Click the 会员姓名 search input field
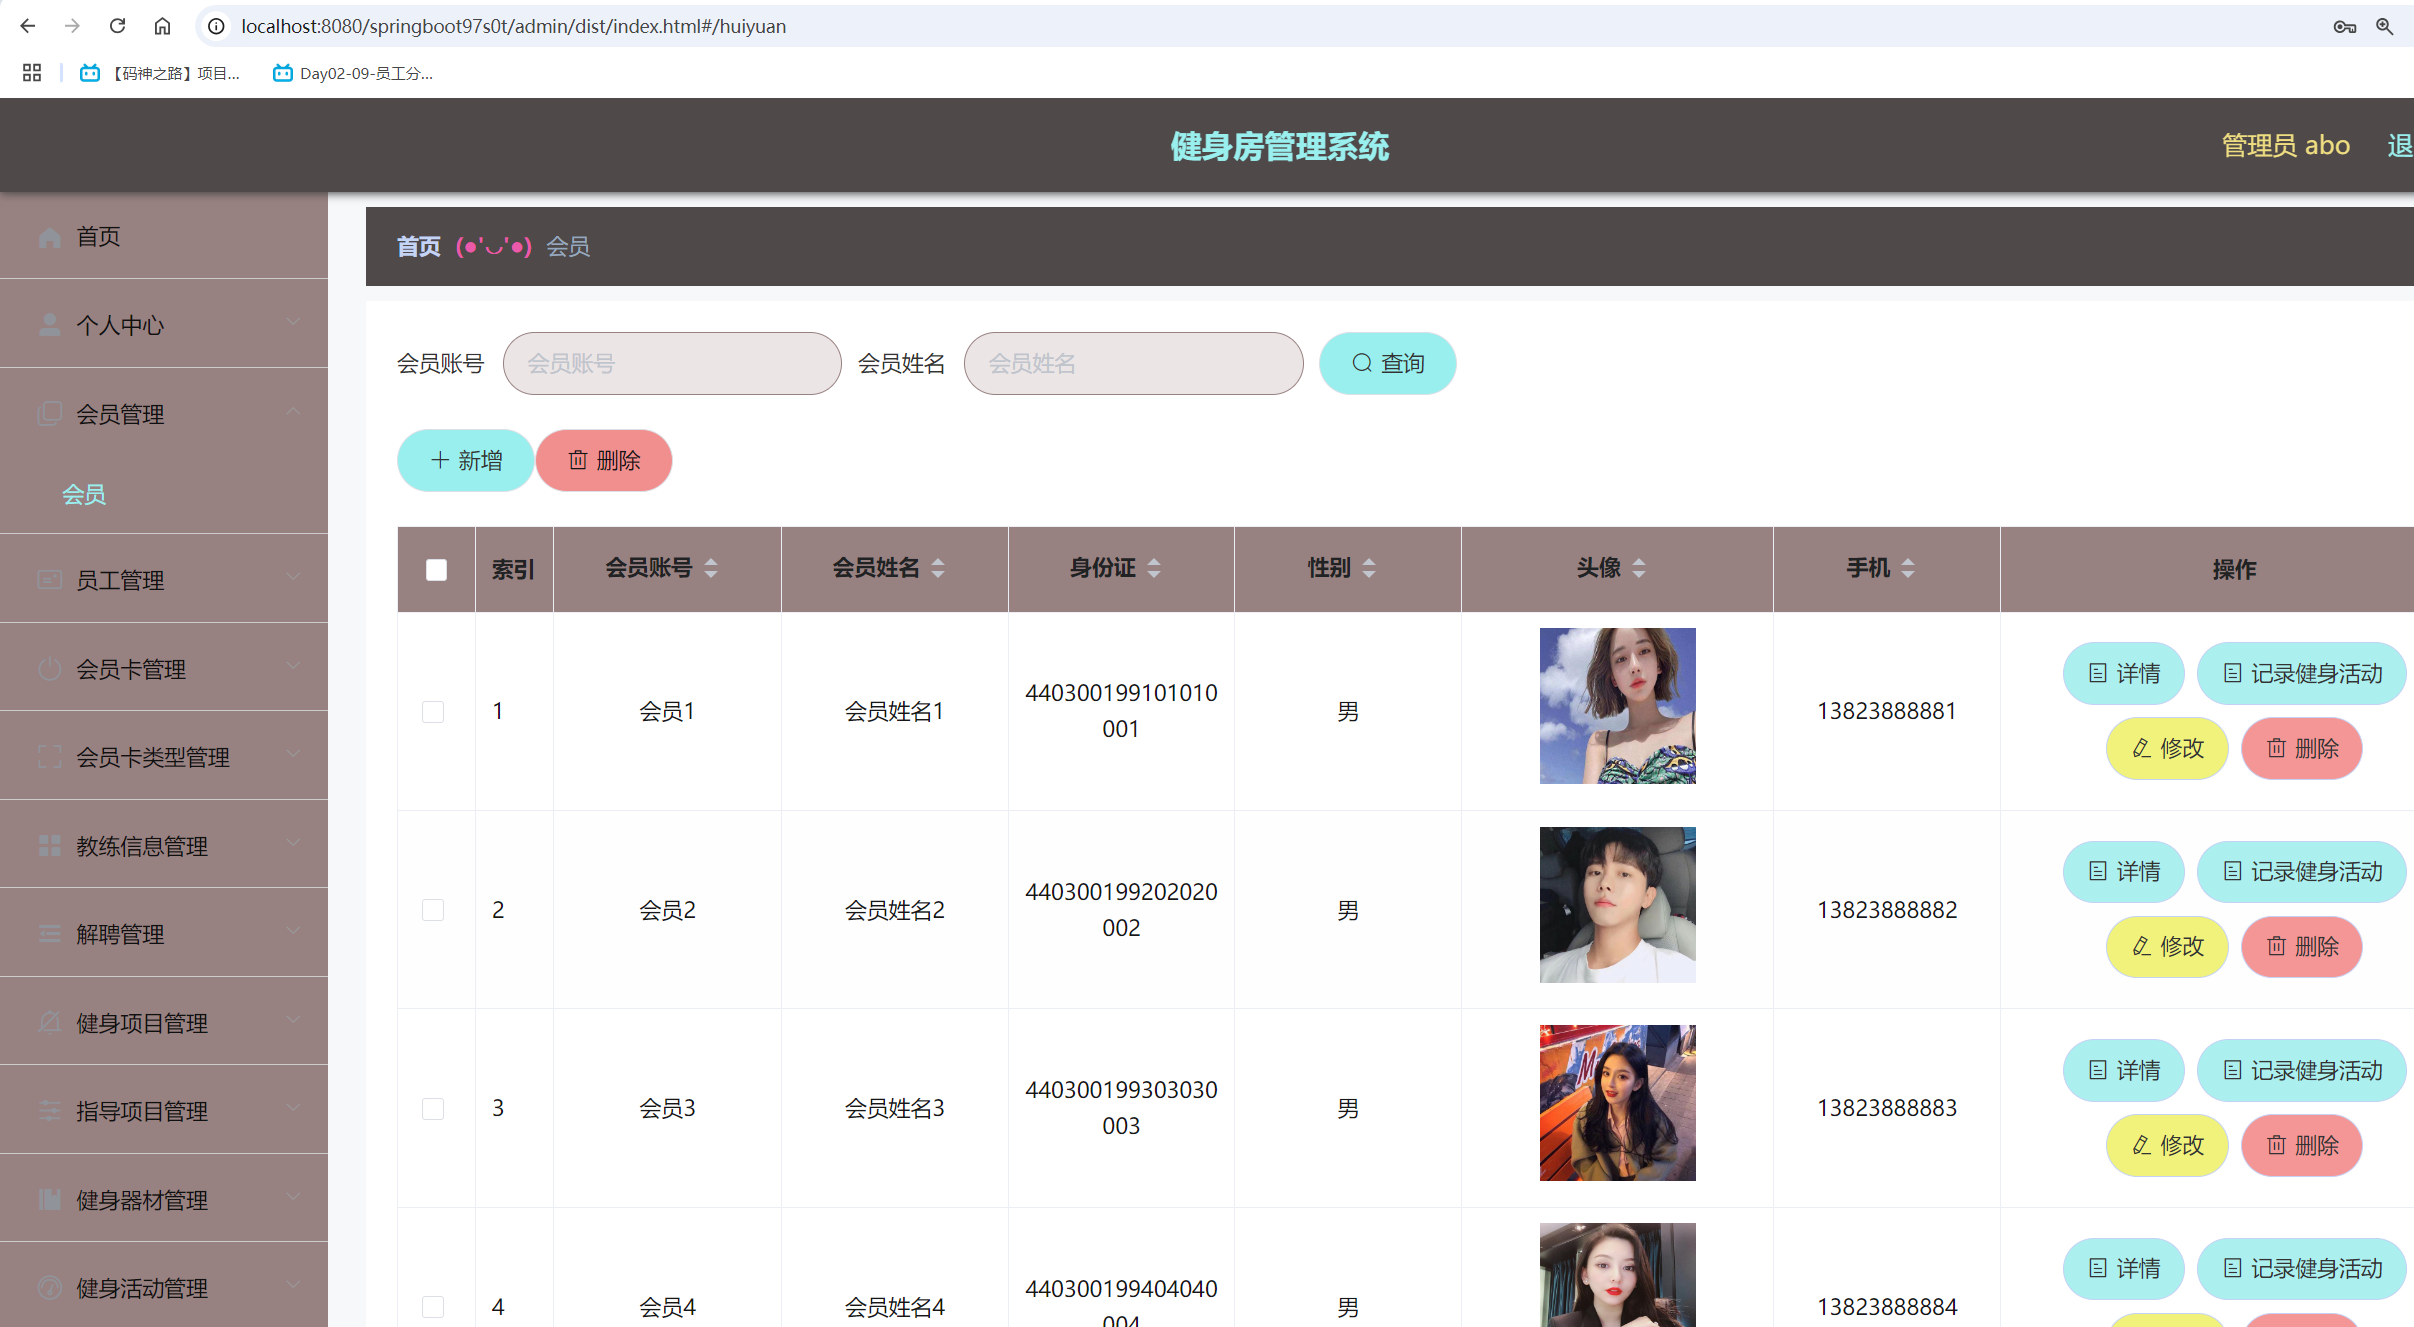Screen dimensions: 2414x1327 [x=1133, y=363]
